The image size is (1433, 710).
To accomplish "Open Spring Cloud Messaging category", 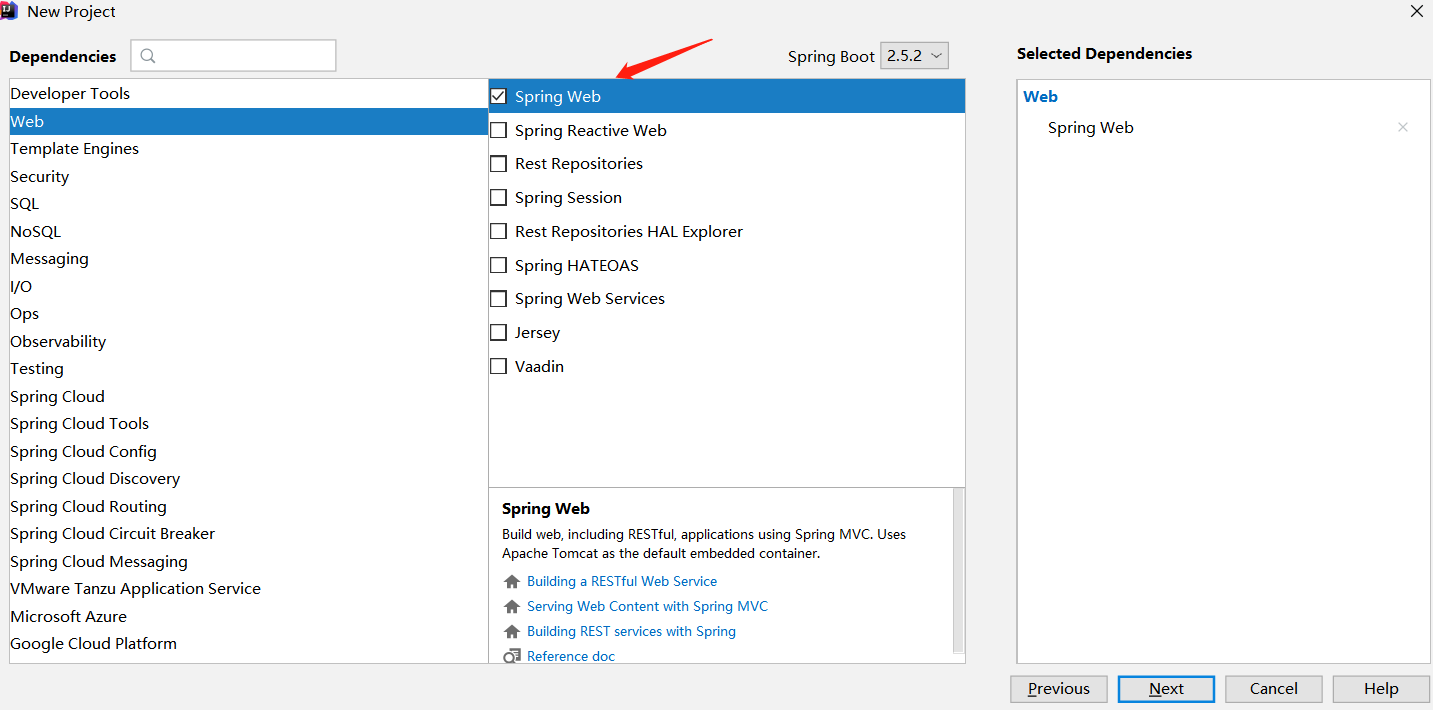I will click(x=248, y=561).
